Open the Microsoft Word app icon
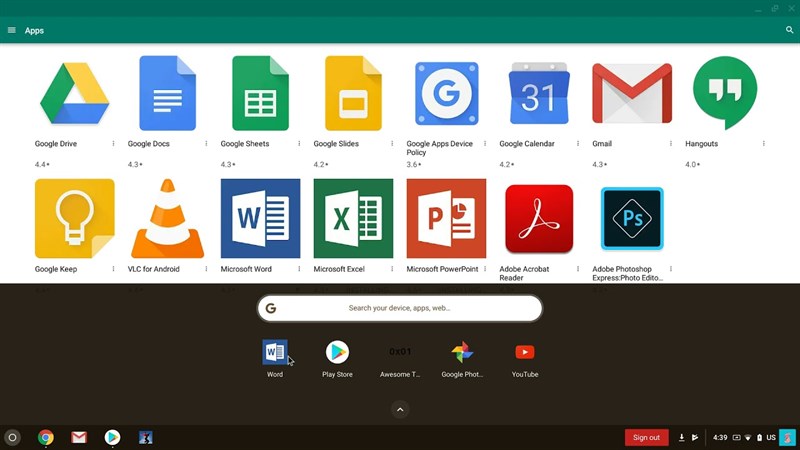800x450 pixels. [260, 218]
